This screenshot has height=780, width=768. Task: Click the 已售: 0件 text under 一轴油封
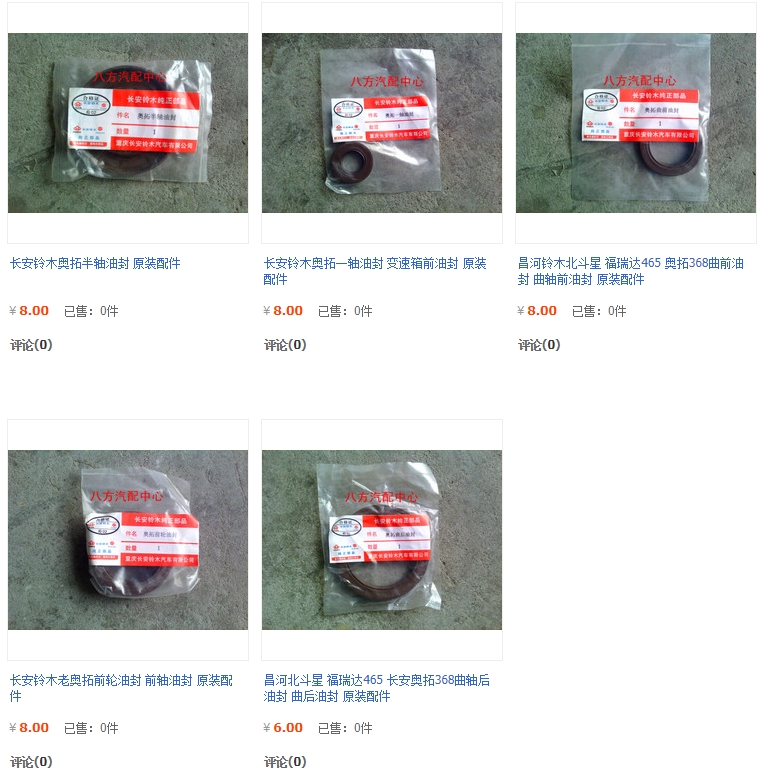point(345,311)
